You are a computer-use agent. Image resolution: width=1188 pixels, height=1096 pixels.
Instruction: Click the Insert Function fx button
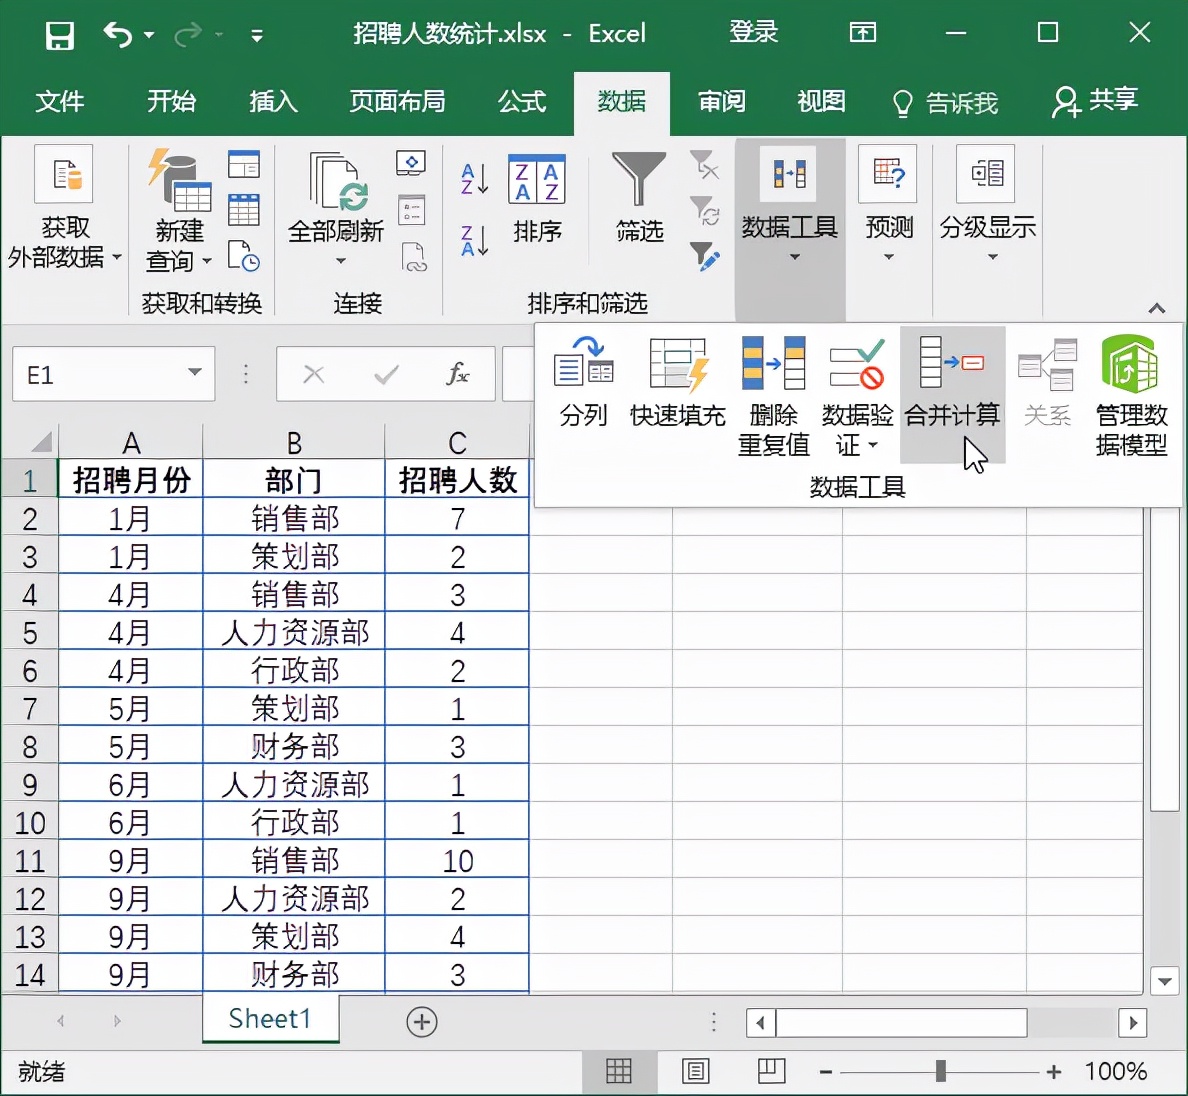pos(458,373)
